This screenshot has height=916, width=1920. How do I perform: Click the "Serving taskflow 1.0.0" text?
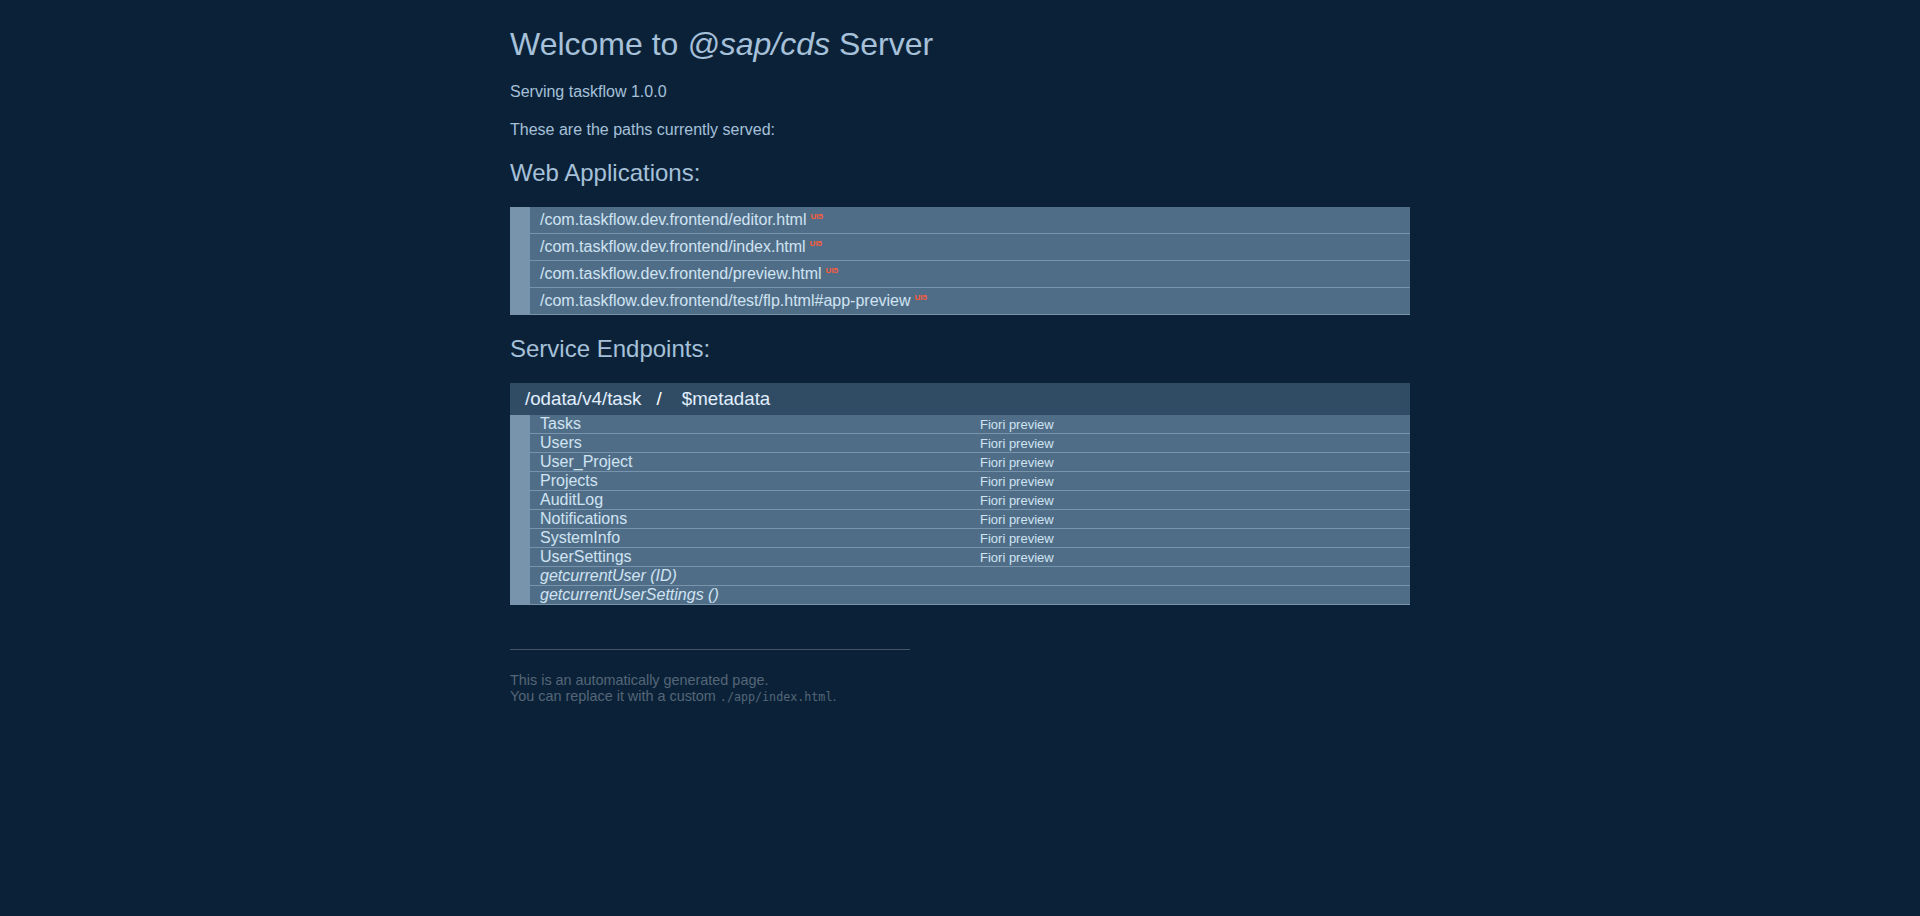coord(588,92)
